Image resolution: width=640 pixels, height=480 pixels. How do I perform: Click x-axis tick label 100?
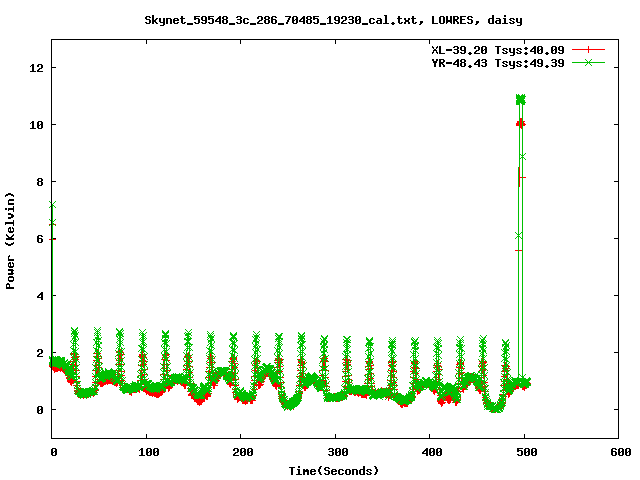(149, 452)
